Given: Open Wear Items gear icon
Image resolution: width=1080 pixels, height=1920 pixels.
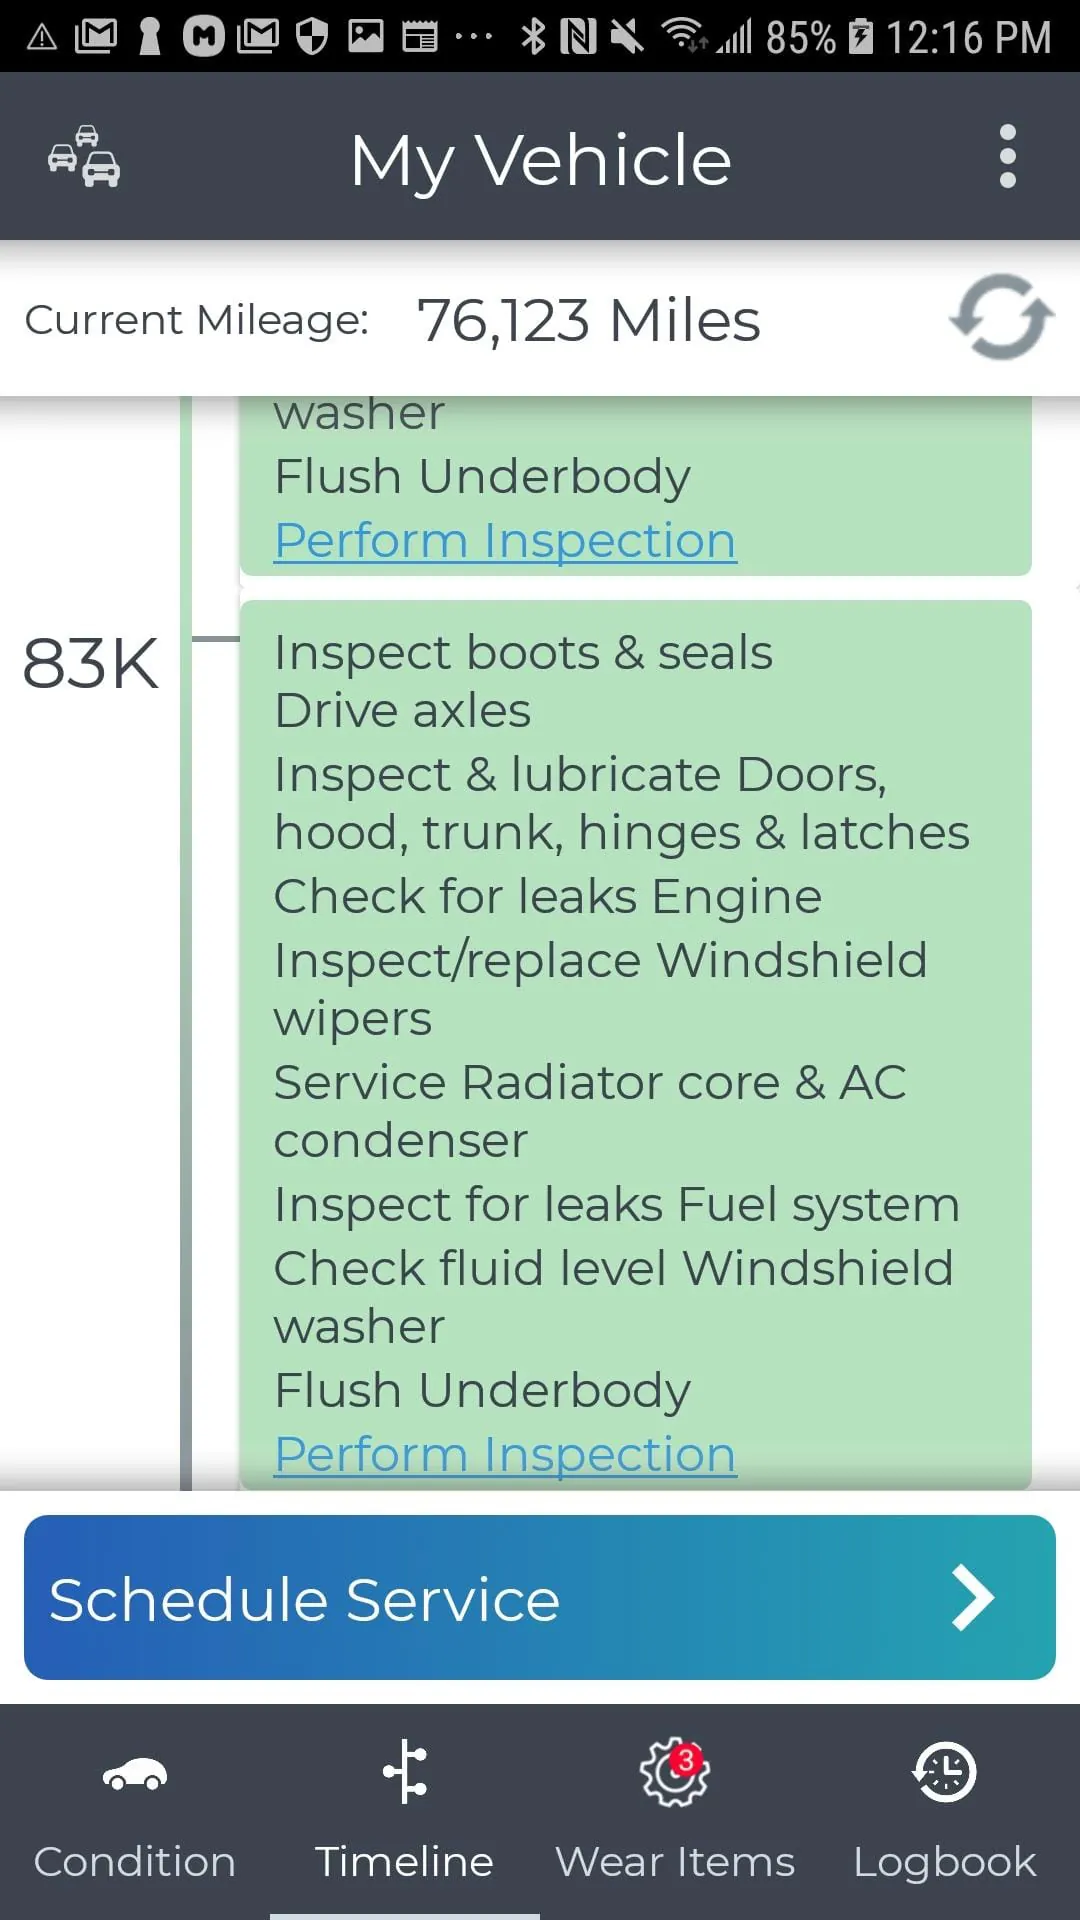Looking at the screenshot, I should coord(675,1771).
